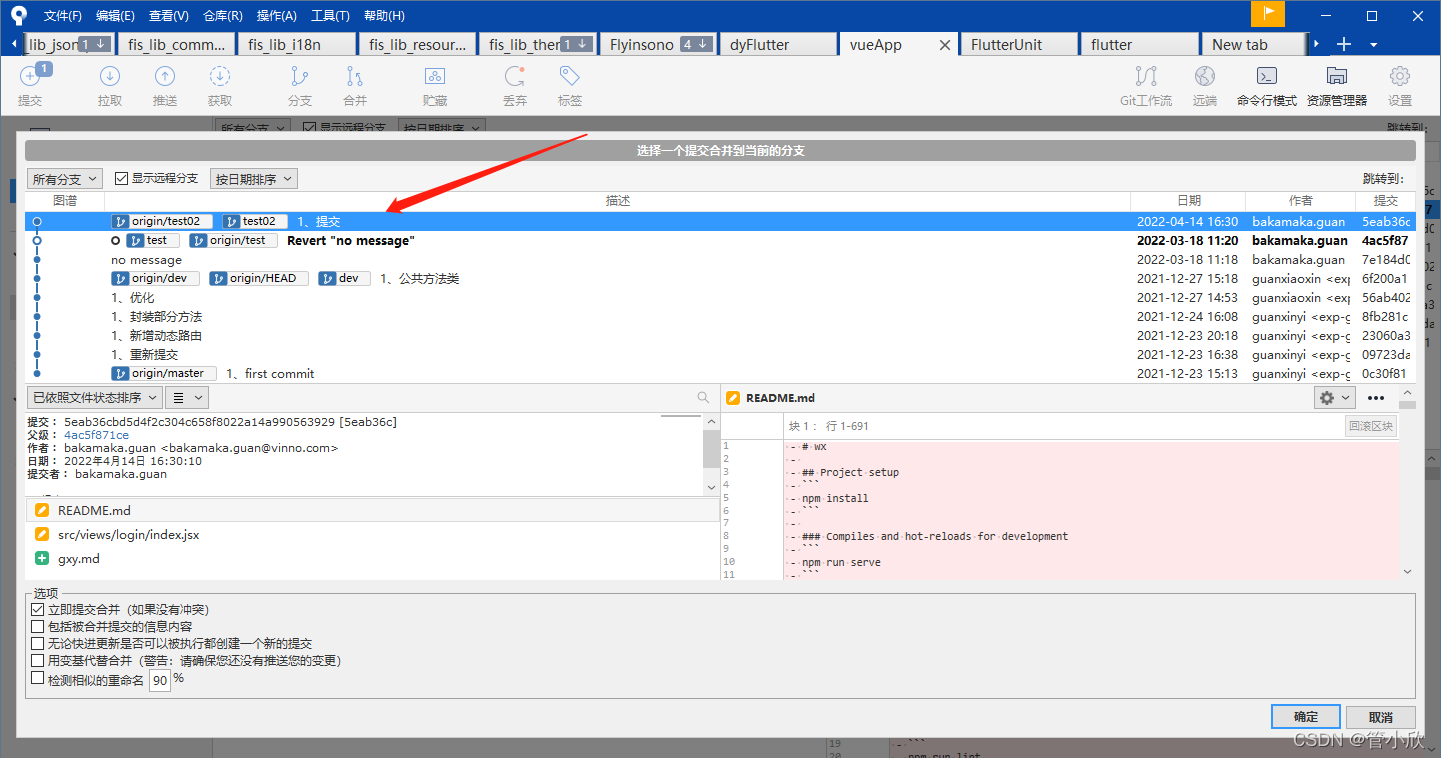Click the three-dots more options icon
This screenshot has height=759, width=1441.
(x=1376, y=398)
